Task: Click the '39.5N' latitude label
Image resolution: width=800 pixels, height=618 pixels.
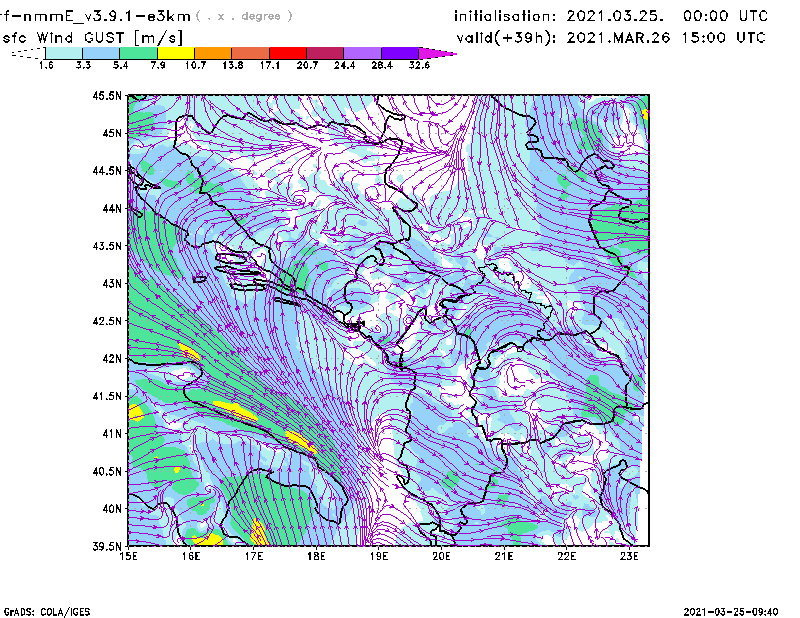Action: tap(107, 546)
